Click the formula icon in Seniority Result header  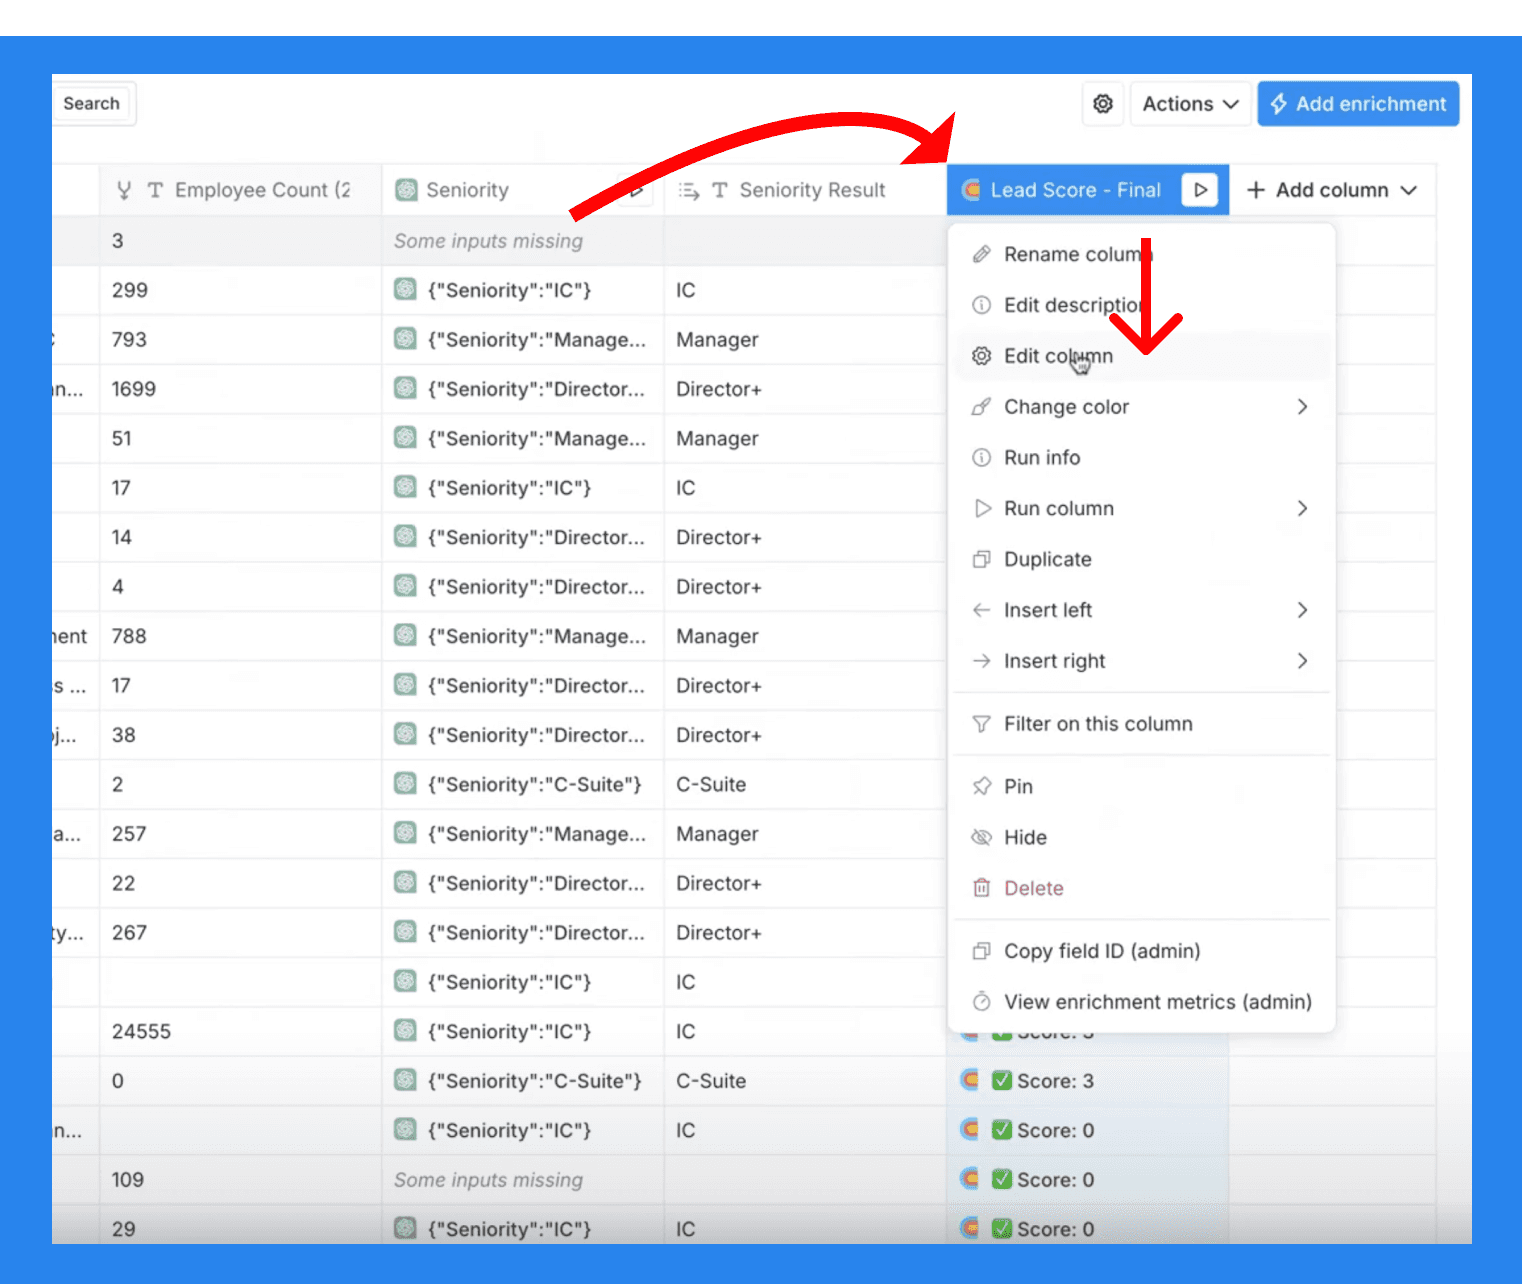(x=689, y=190)
